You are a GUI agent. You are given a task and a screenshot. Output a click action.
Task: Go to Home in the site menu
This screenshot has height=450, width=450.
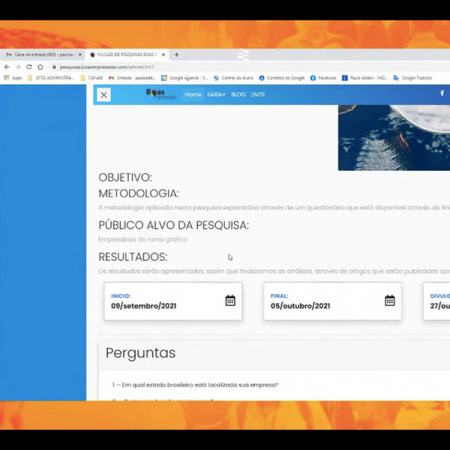tap(193, 95)
